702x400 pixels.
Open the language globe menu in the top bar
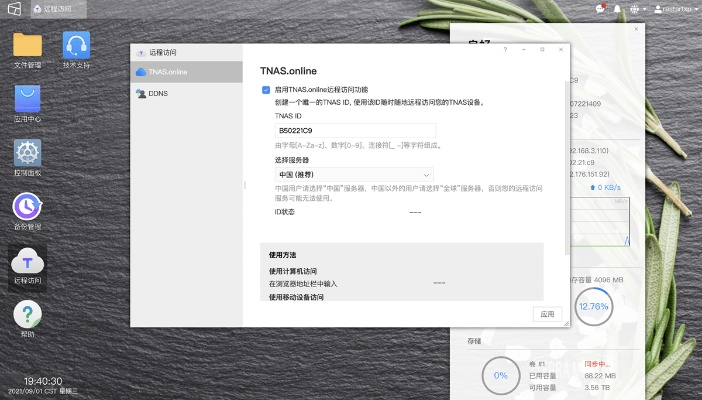tap(637, 9)
